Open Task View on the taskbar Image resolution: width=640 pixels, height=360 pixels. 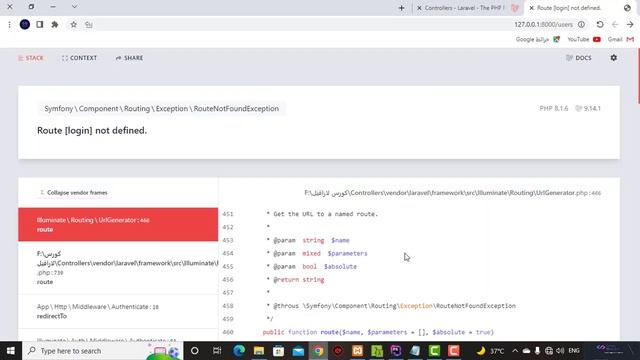click(217, 351)
